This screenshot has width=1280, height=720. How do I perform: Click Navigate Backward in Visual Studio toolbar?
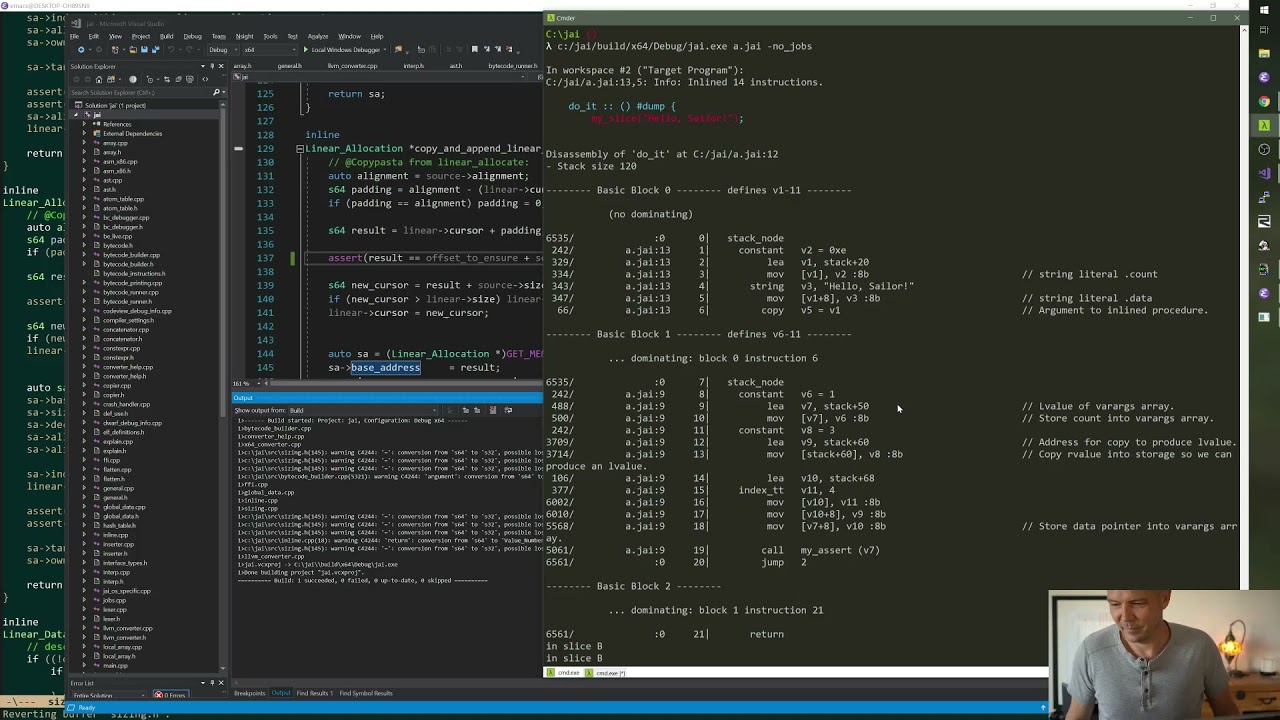coord(81,50)
